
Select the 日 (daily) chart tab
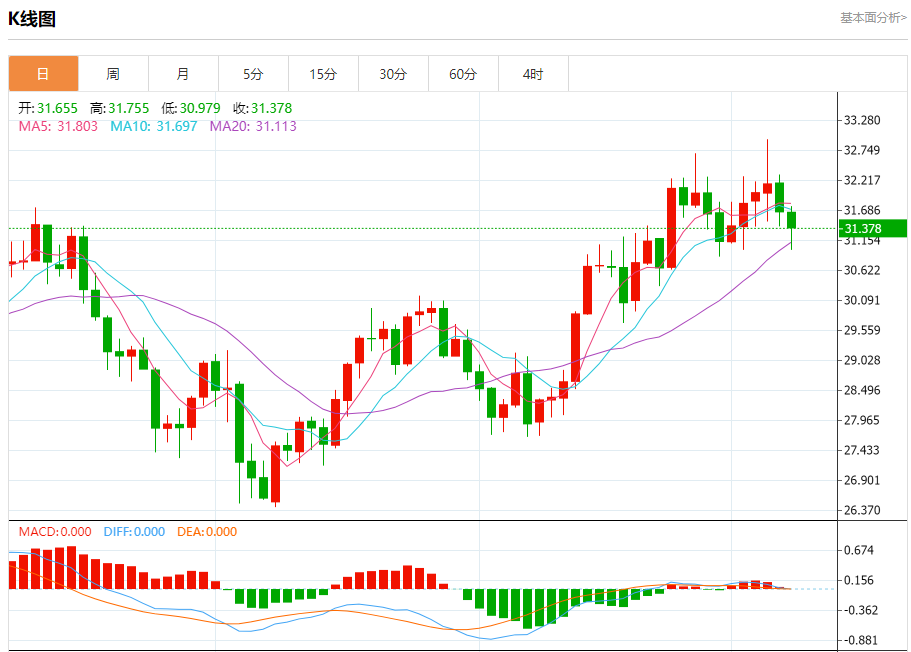(x=44, y=74)
